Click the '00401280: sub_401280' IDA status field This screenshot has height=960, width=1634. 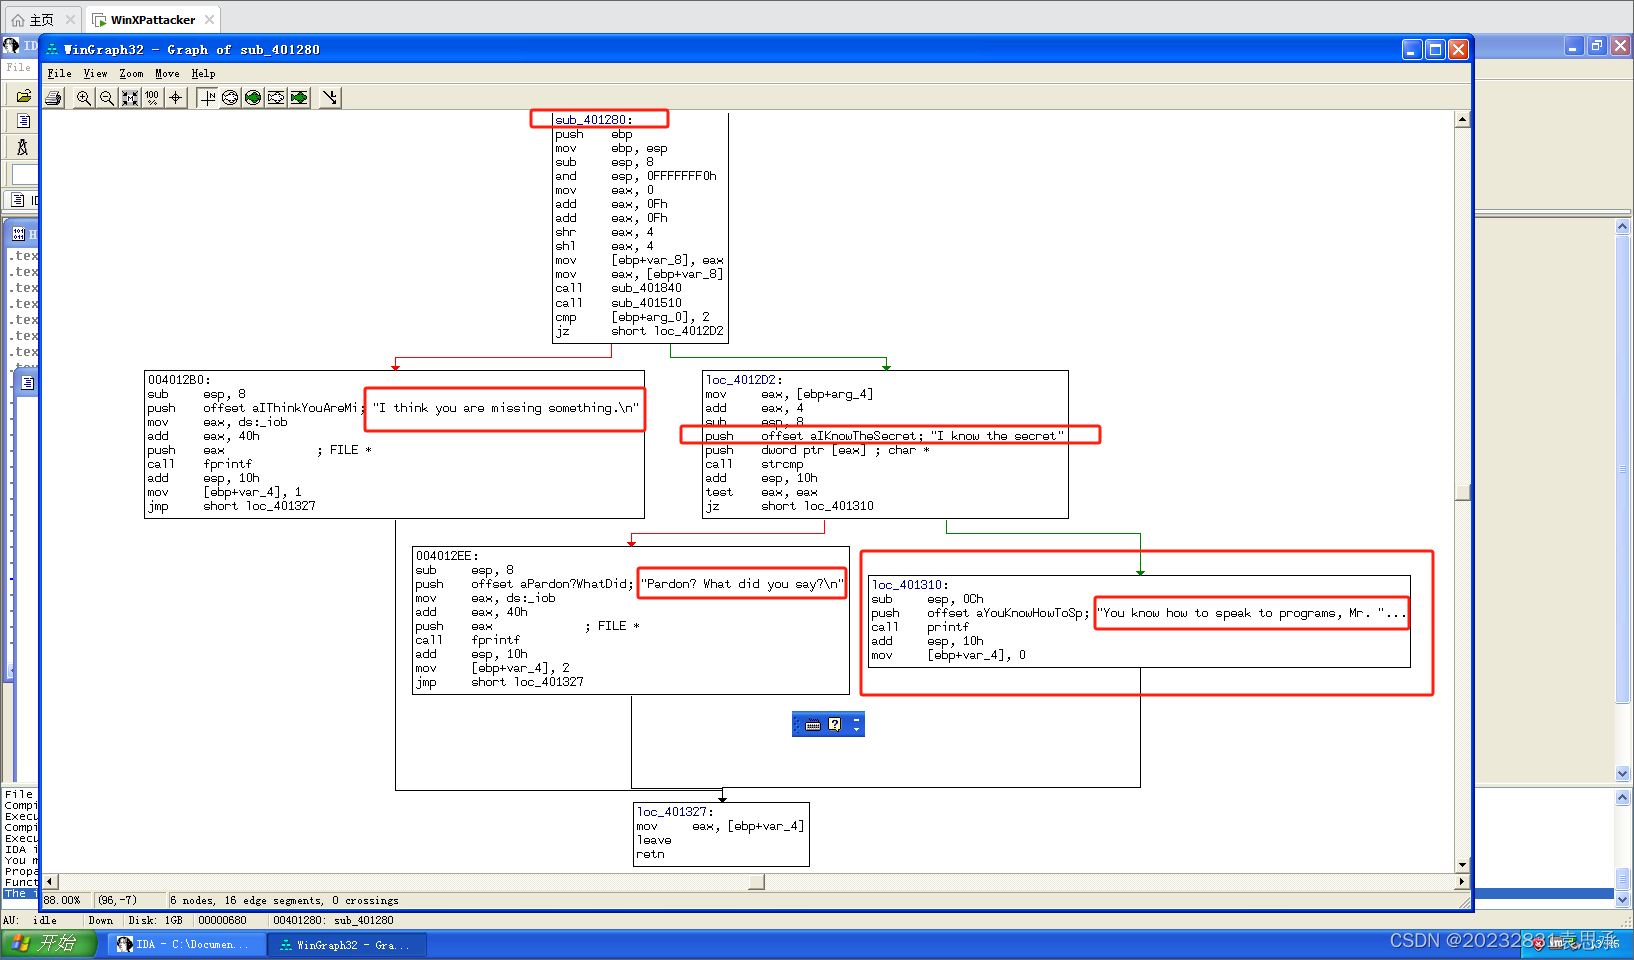(333, 920)
